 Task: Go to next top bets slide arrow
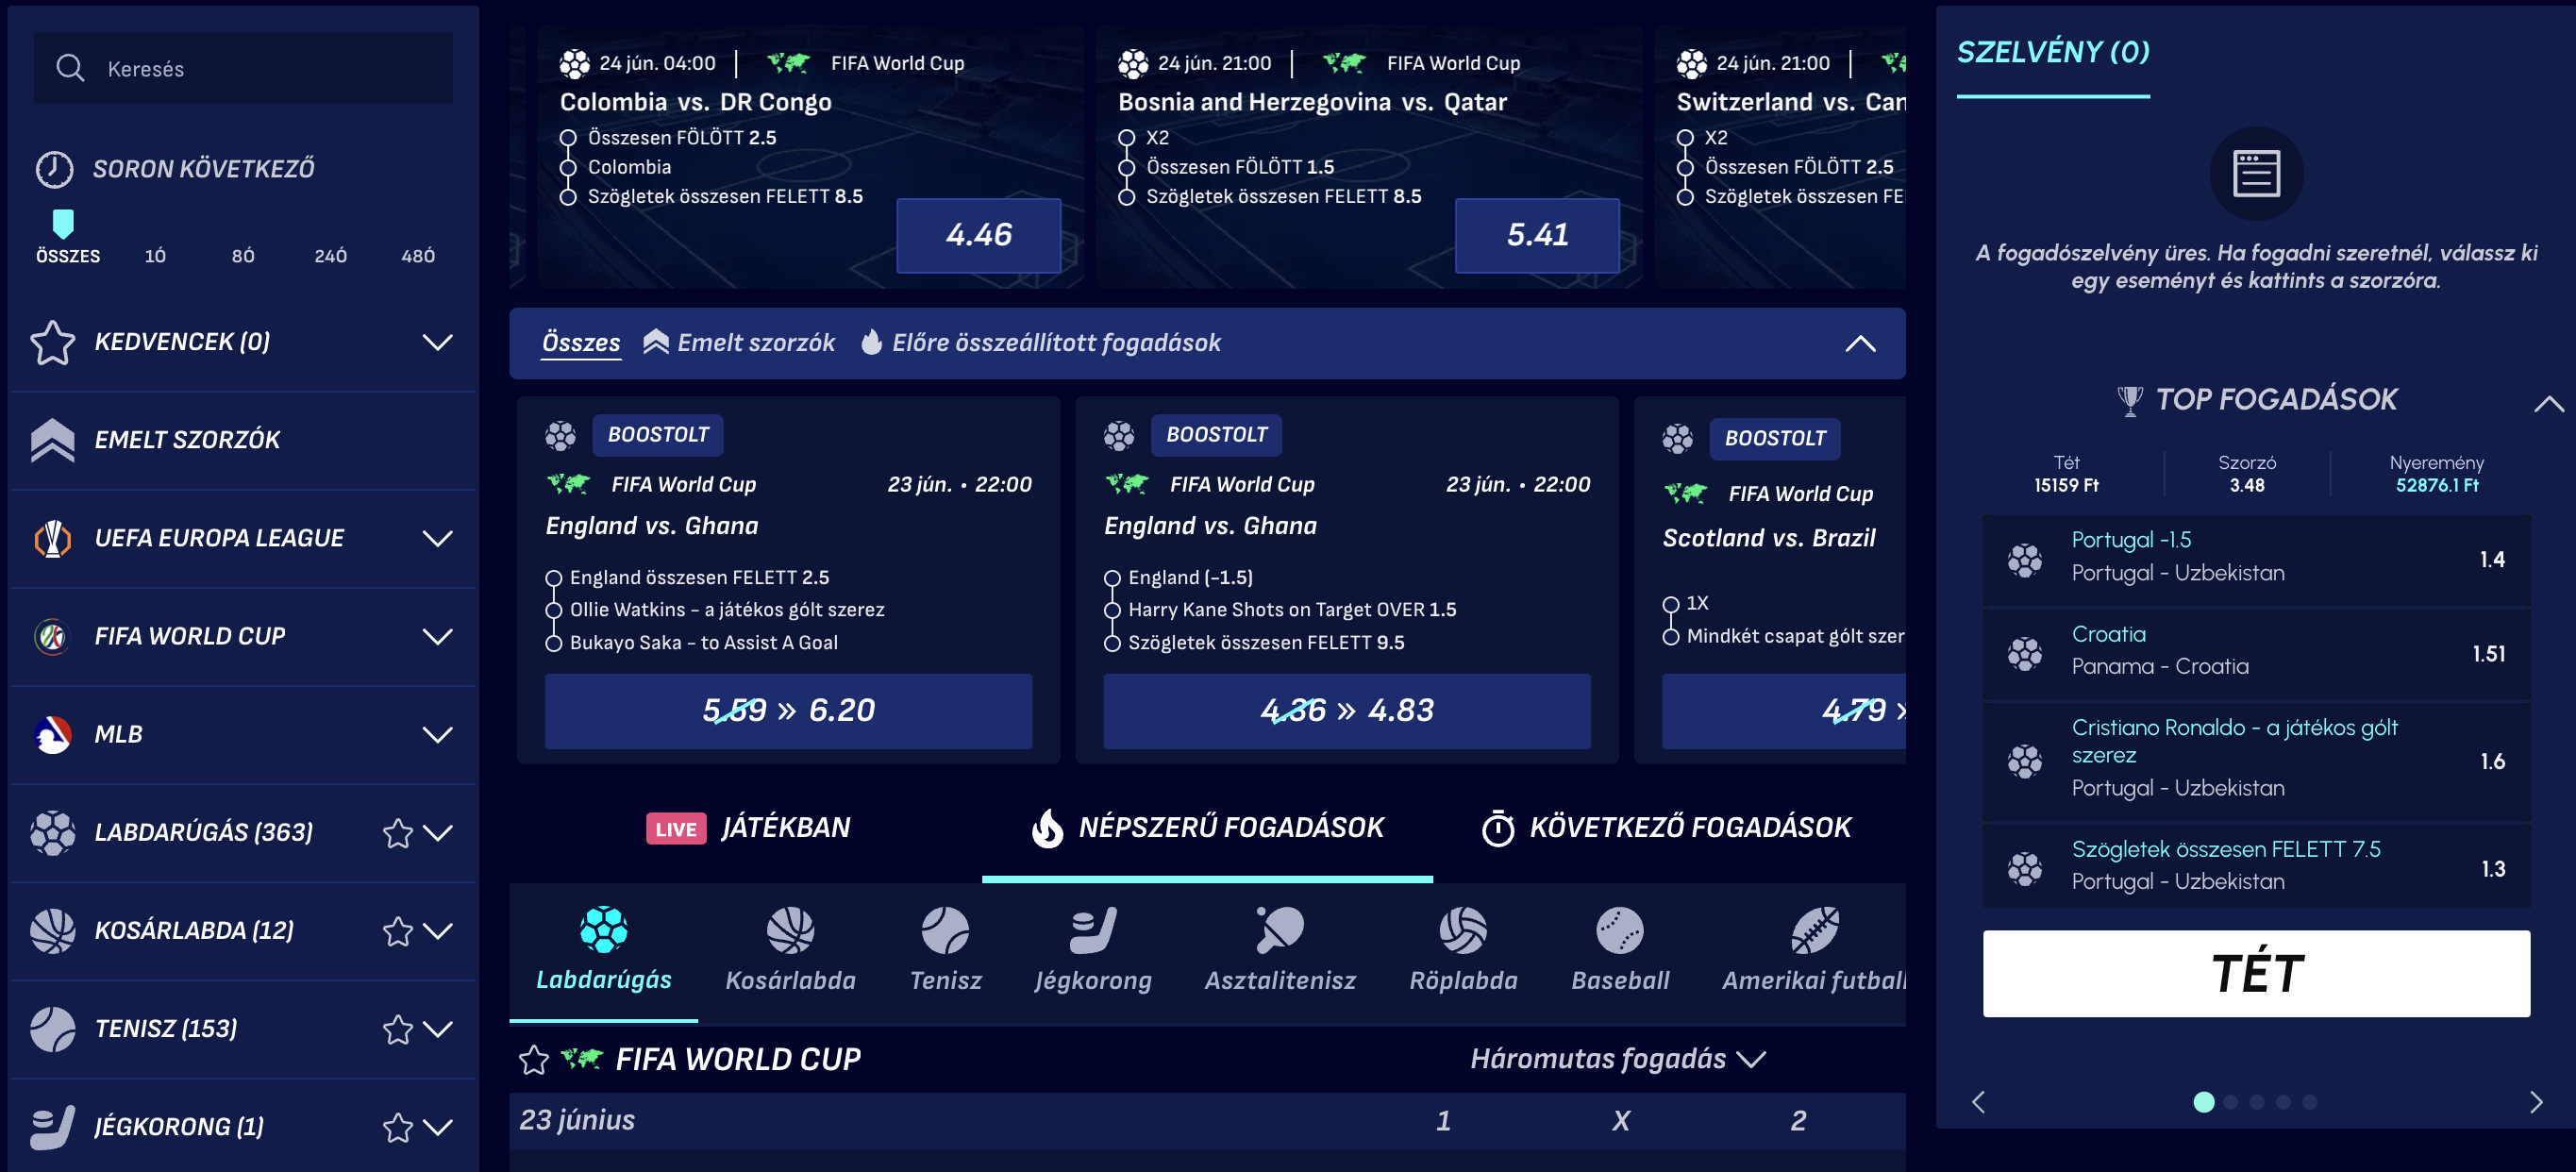2535,1102
